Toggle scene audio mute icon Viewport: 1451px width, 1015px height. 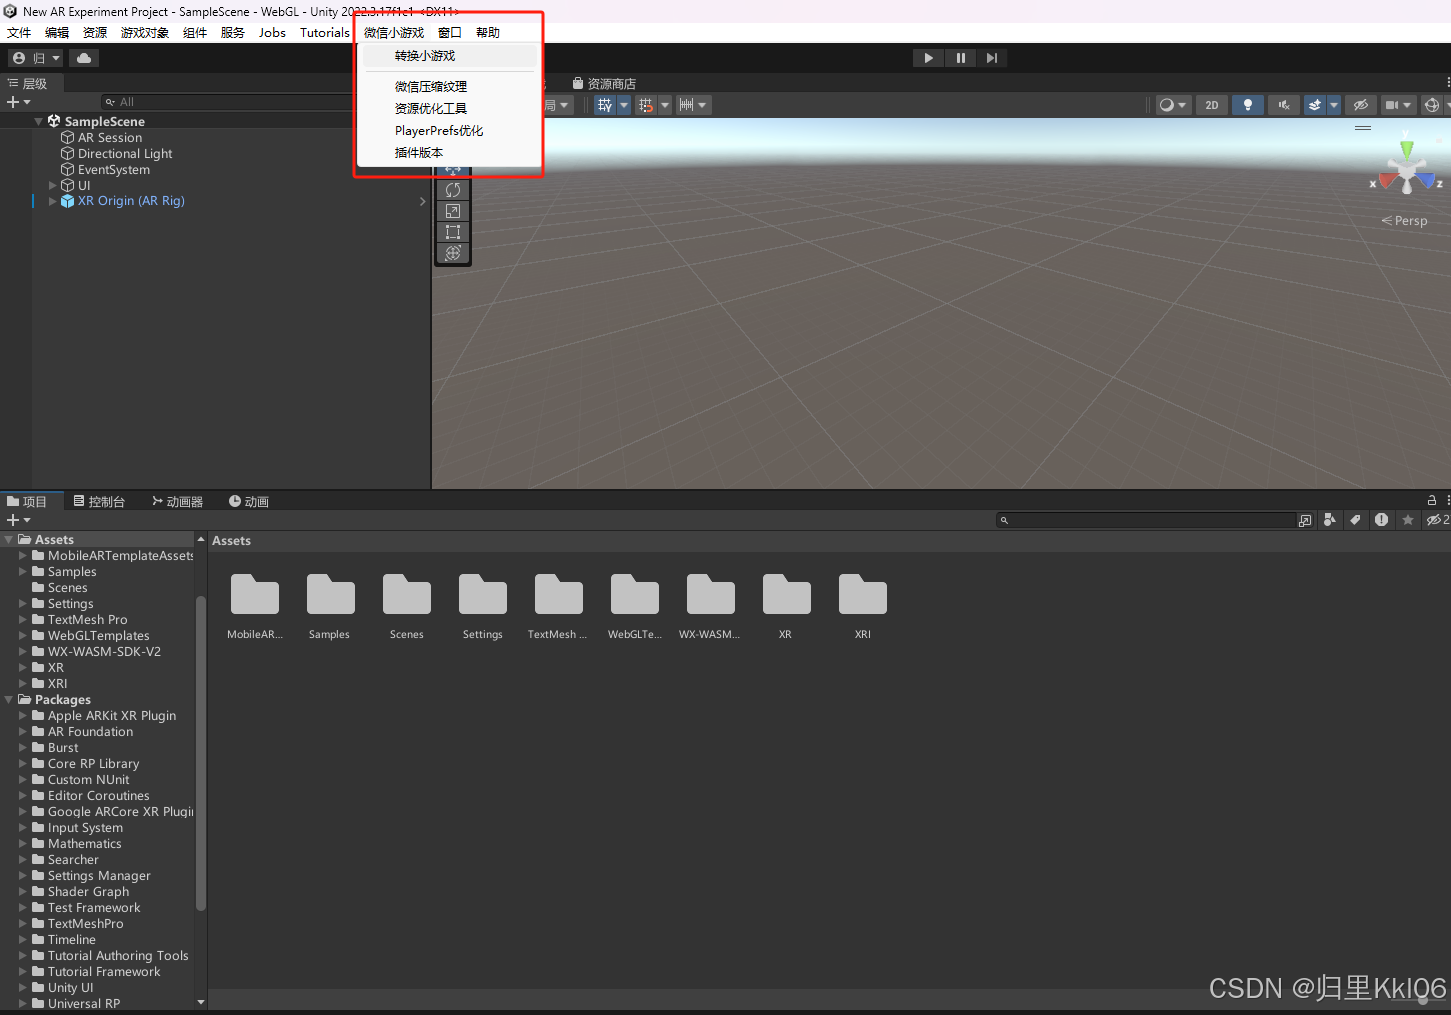pos(1284,105)
